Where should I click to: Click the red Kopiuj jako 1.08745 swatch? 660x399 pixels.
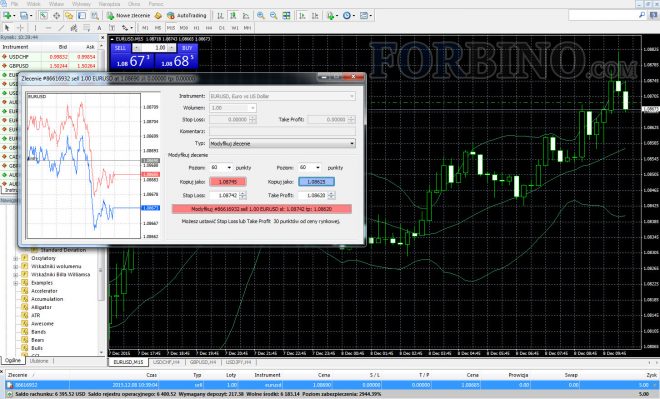click(x=228, y=181)
